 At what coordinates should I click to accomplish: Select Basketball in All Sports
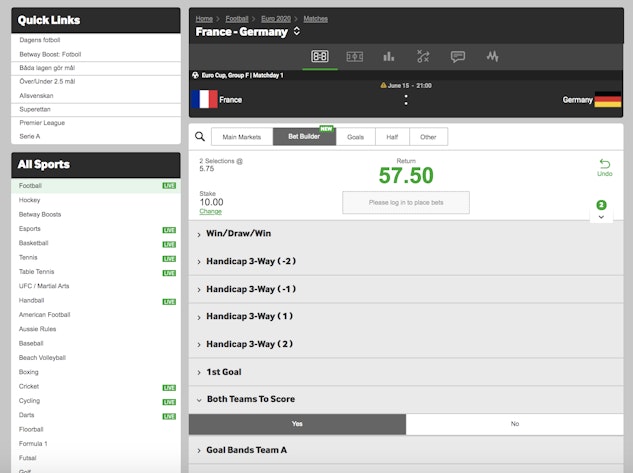click(96, 243)
